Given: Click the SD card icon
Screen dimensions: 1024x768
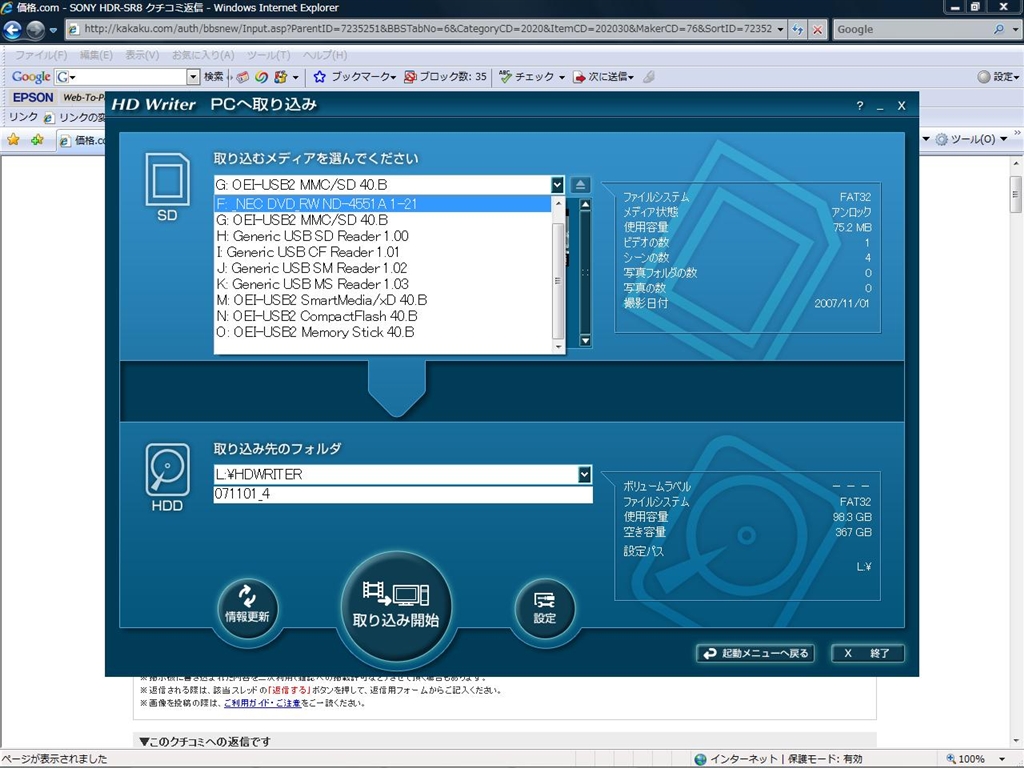Looking at the screenshot, I should click(167, 180).
